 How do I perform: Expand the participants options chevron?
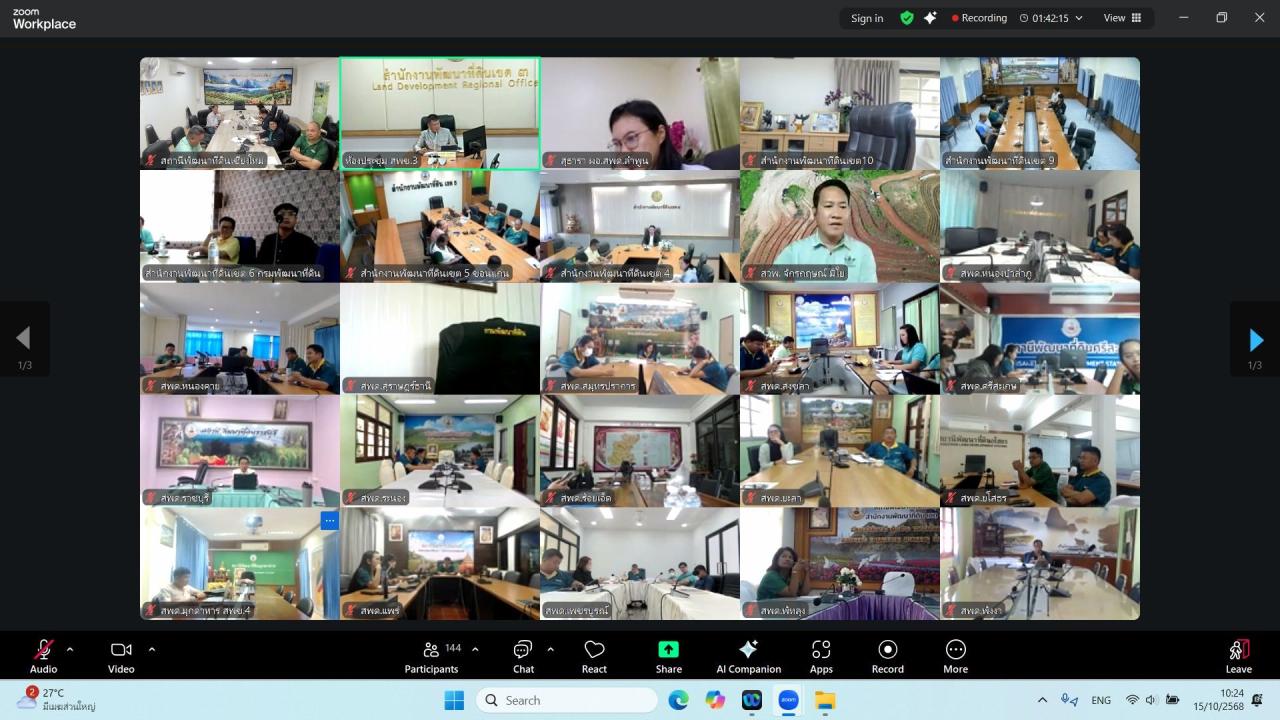[x=475, y=649]
